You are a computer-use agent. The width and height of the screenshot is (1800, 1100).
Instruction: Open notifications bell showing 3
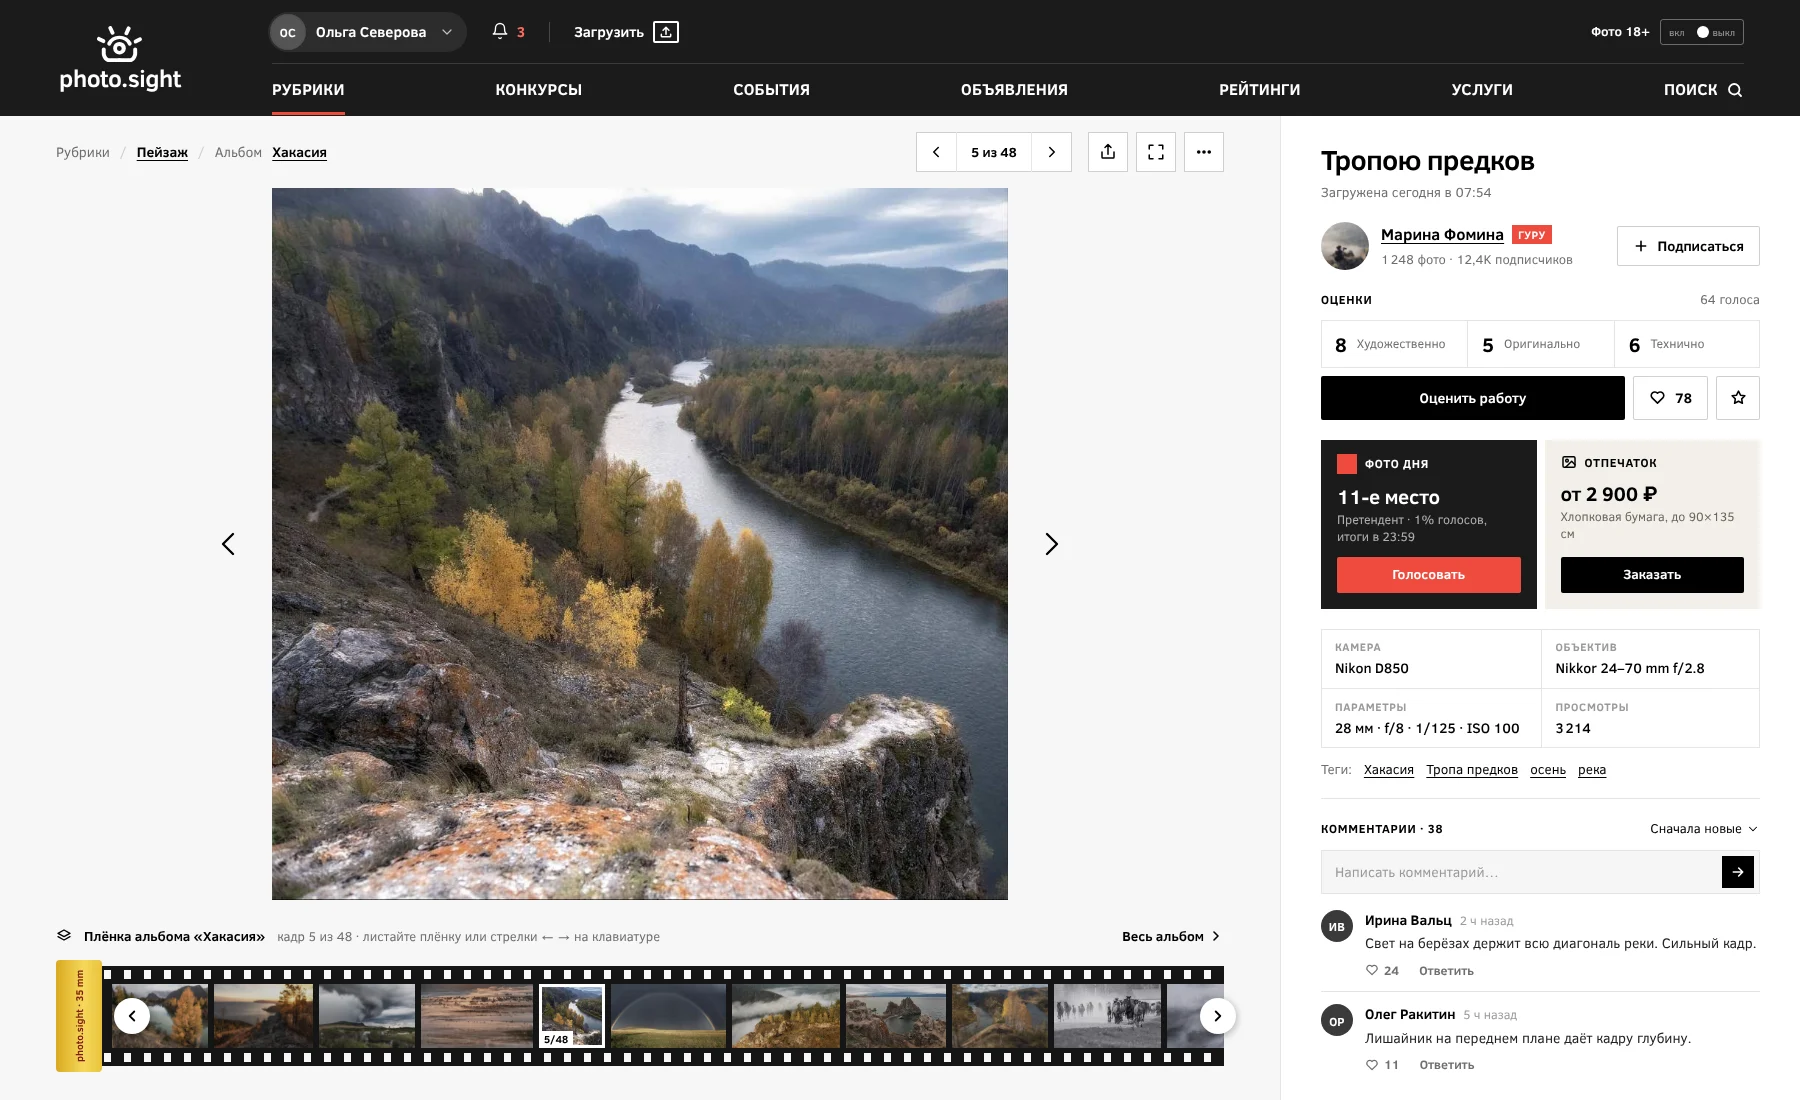point(508,32)
